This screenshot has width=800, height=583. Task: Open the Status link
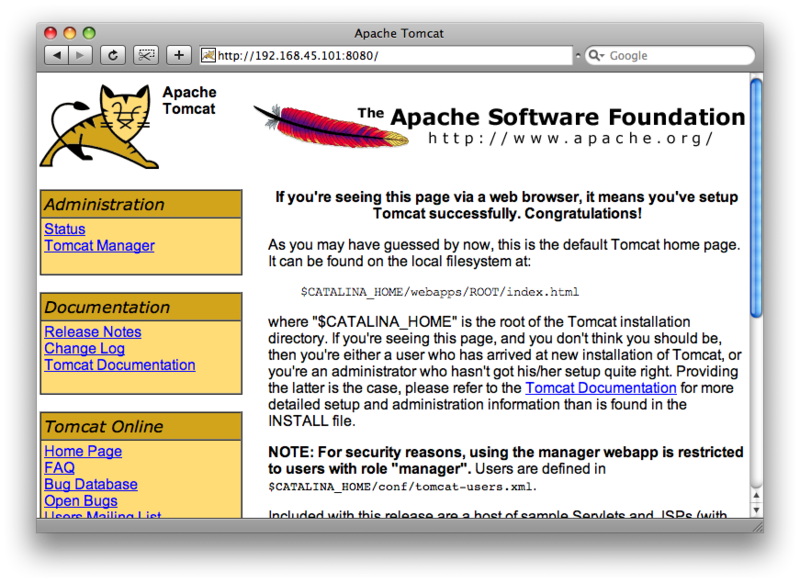(x=65, y=229)
